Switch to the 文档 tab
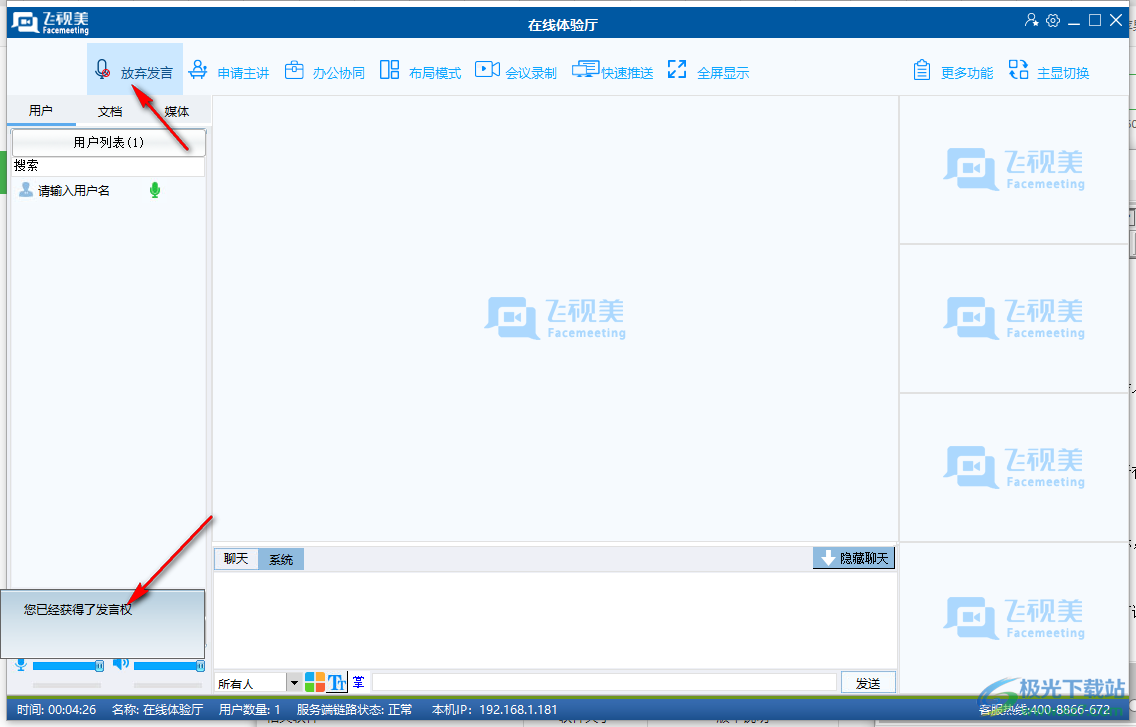 click(x=110, y=111)
